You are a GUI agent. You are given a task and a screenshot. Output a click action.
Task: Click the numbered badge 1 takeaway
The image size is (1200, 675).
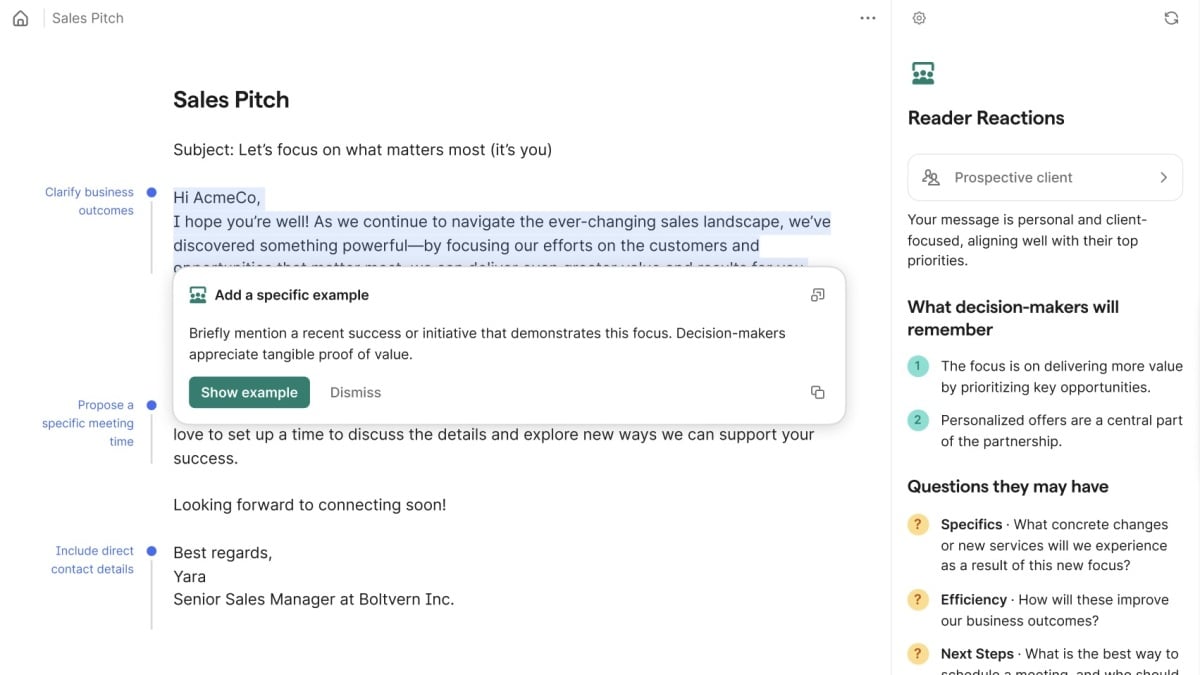[x=917, y=366]
